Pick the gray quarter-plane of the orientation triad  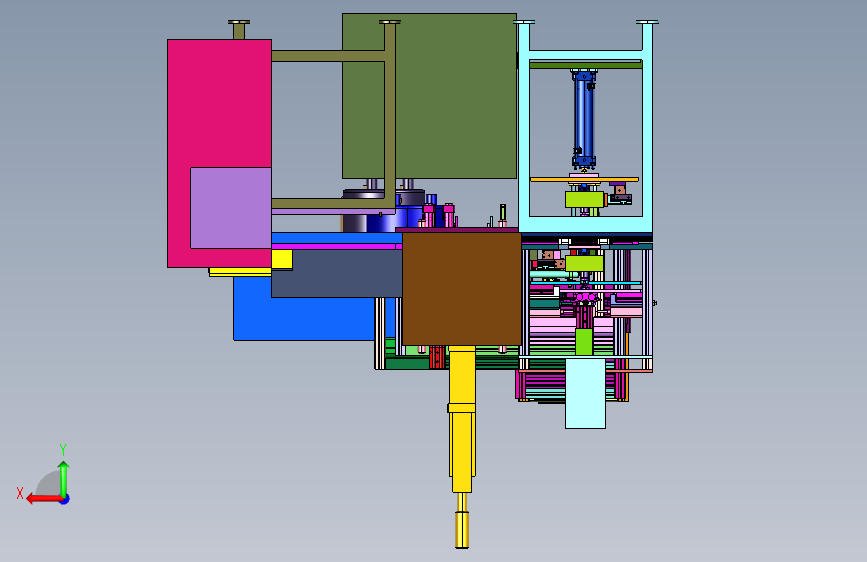point(48,483)
